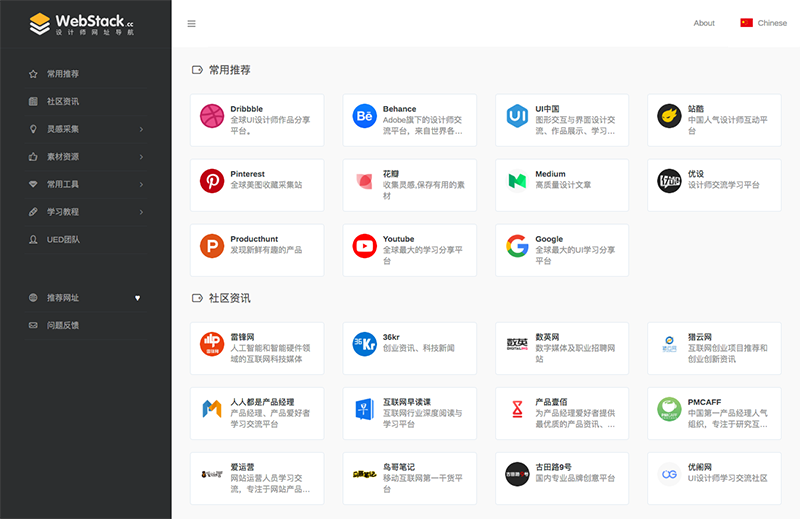Open the Medium logo icon
Screen dimensions: 800x519
click(517, 181)
